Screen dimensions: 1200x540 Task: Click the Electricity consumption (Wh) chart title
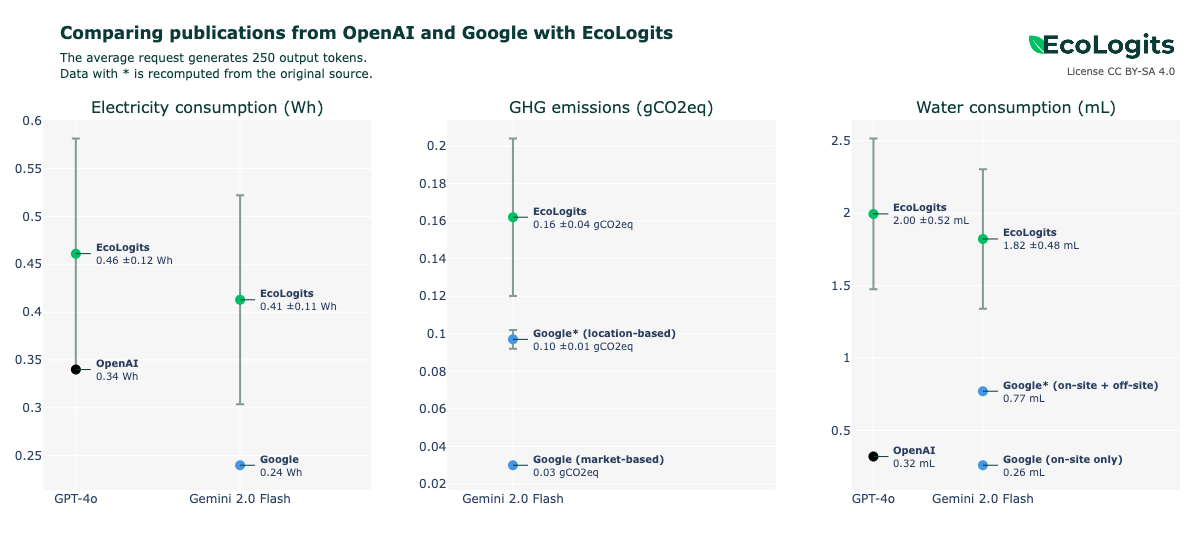(207, 107)
